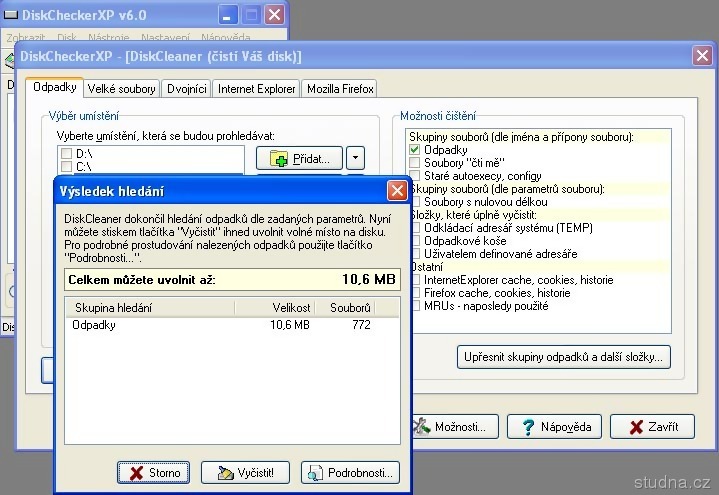The width and height of the screenshot is (719, 495).
Task: Switch to the Velké soubory tab
Action: pyautogui.click(x=122, y=89)
